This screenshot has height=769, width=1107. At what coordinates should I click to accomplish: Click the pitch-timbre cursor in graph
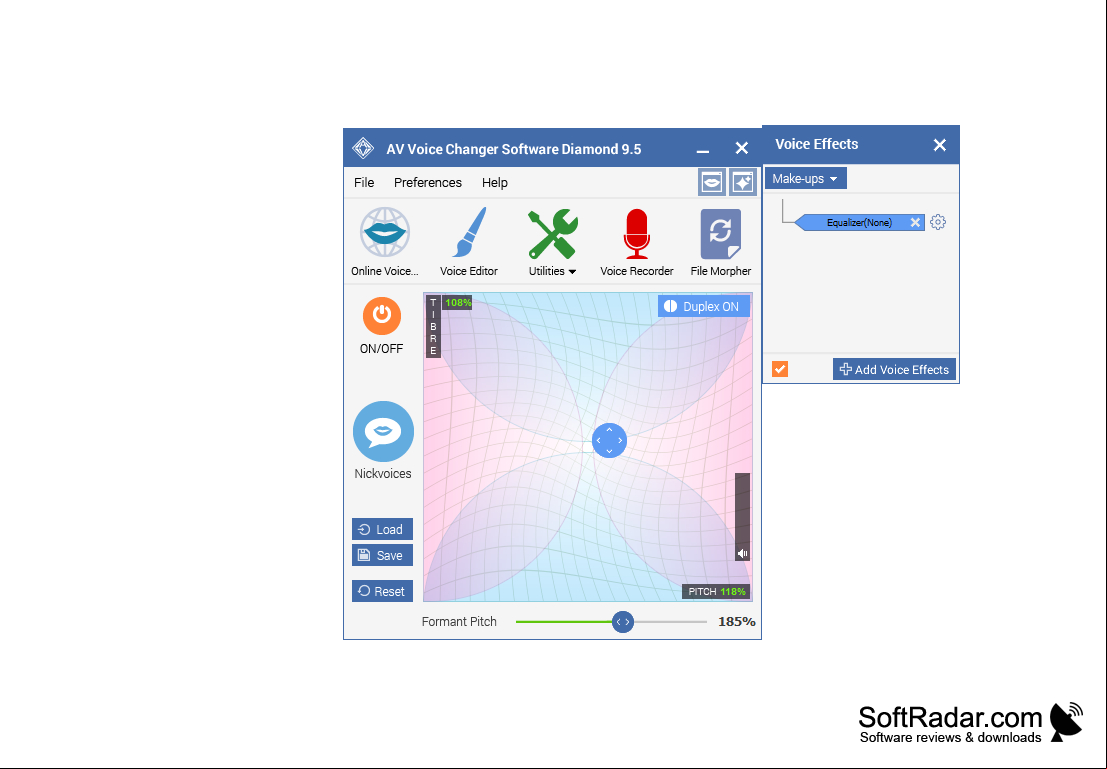tap(609, 441)
